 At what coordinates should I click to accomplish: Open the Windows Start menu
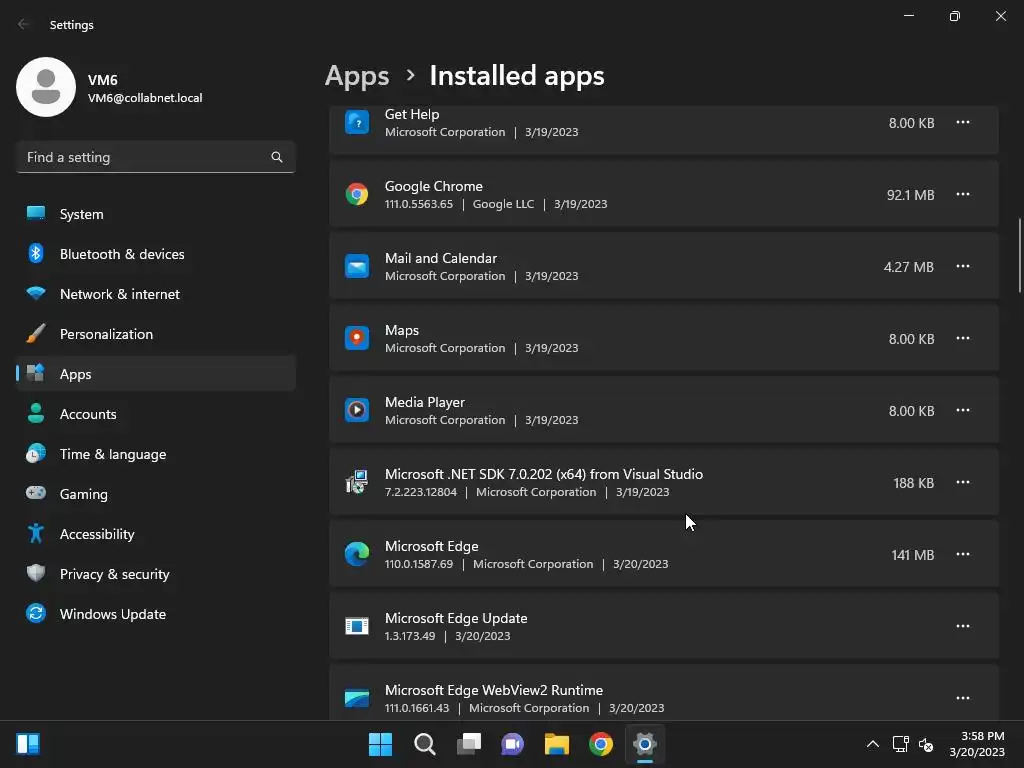pyautogui.click(x=380, y=744)
